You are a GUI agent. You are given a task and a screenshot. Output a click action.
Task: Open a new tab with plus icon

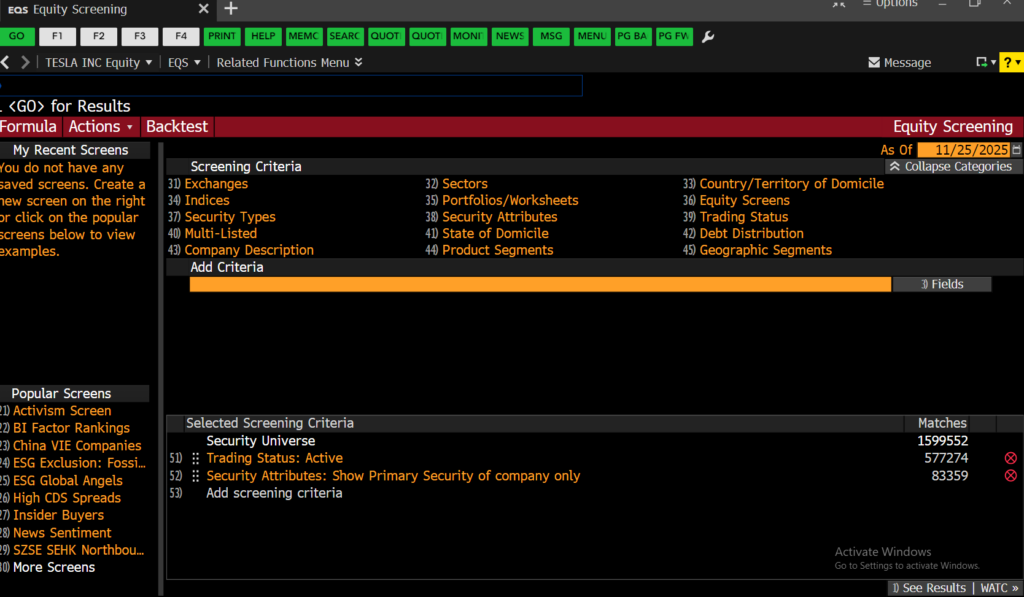click(230, 9)
